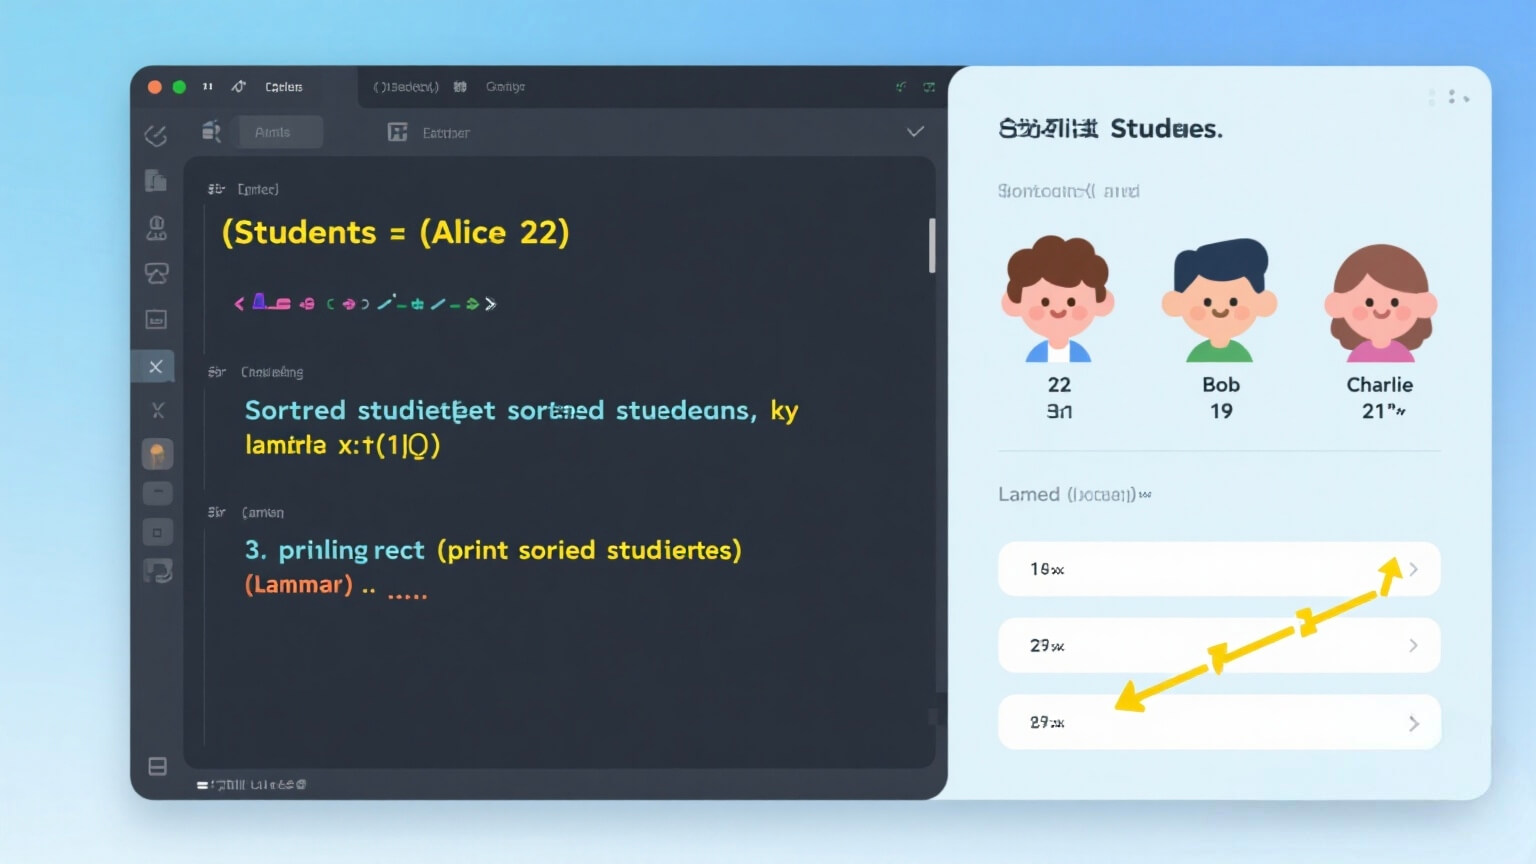Click the scissors icon in the left sidebar

(x=157, y=410)
